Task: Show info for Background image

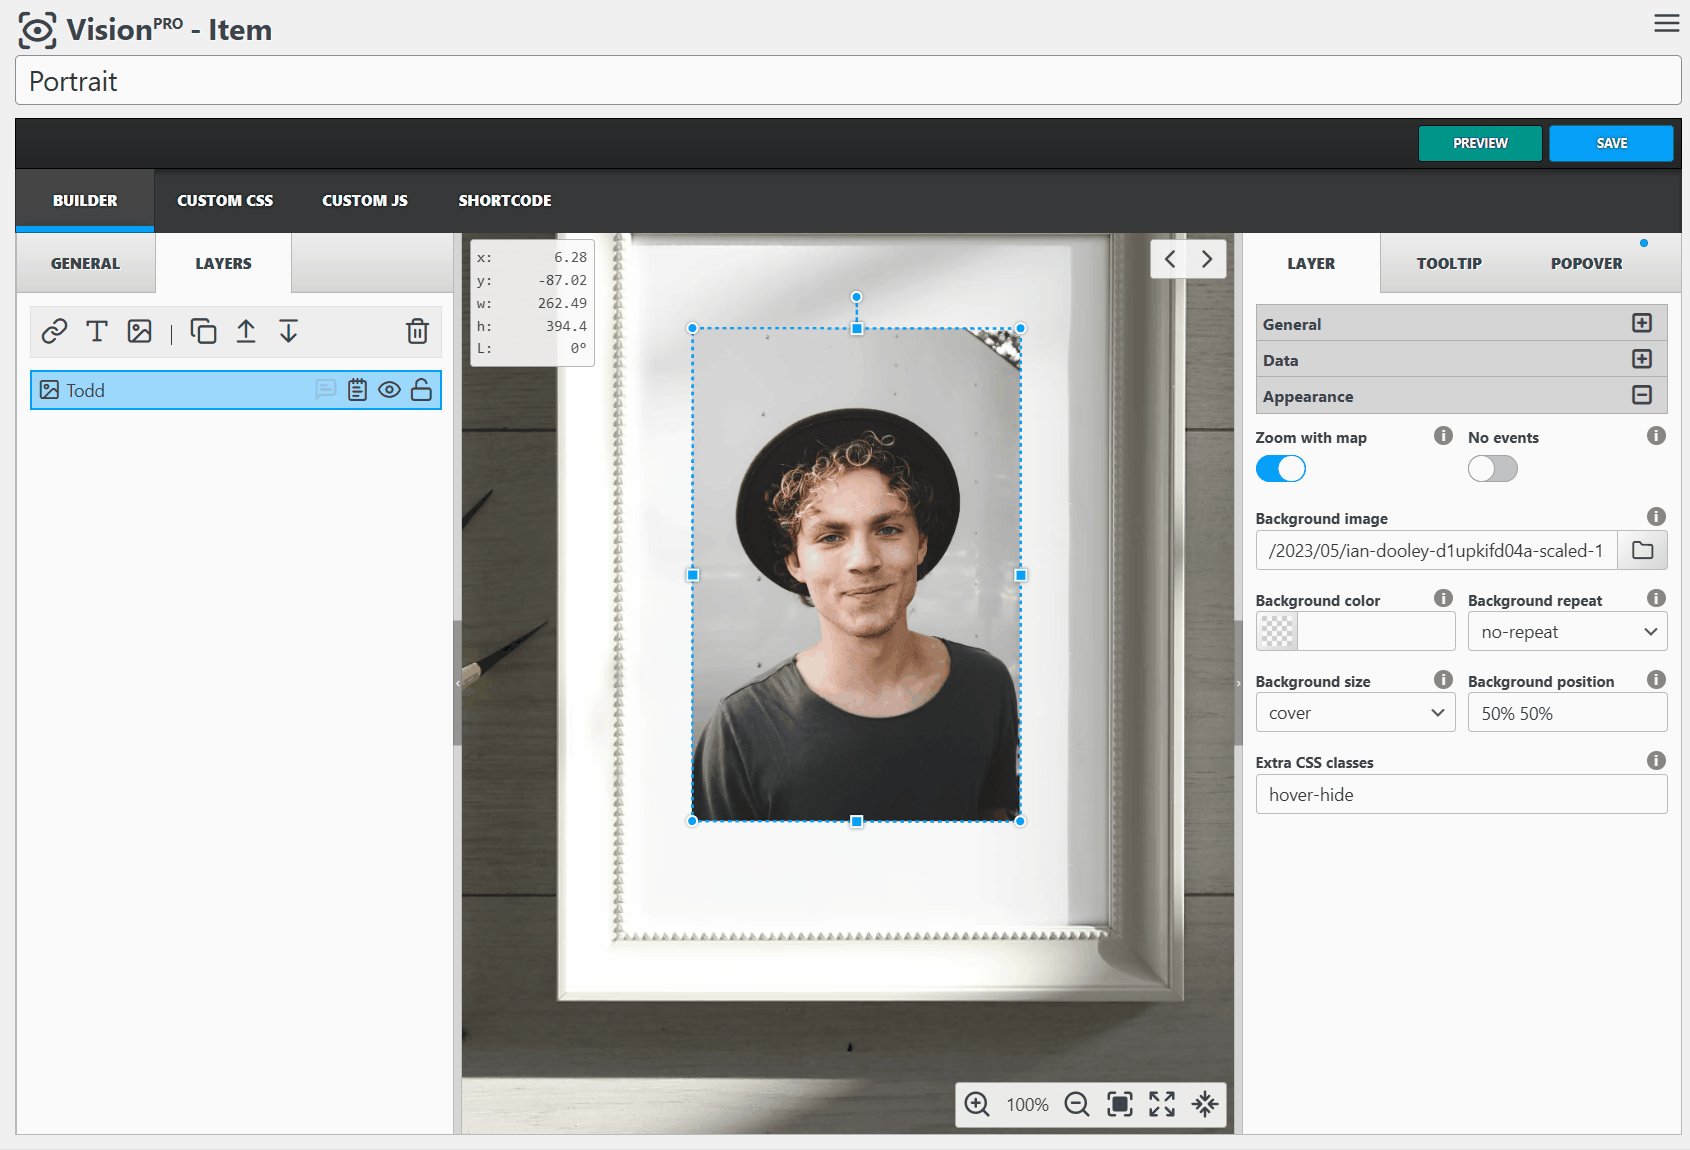Action: point(1656,516)
